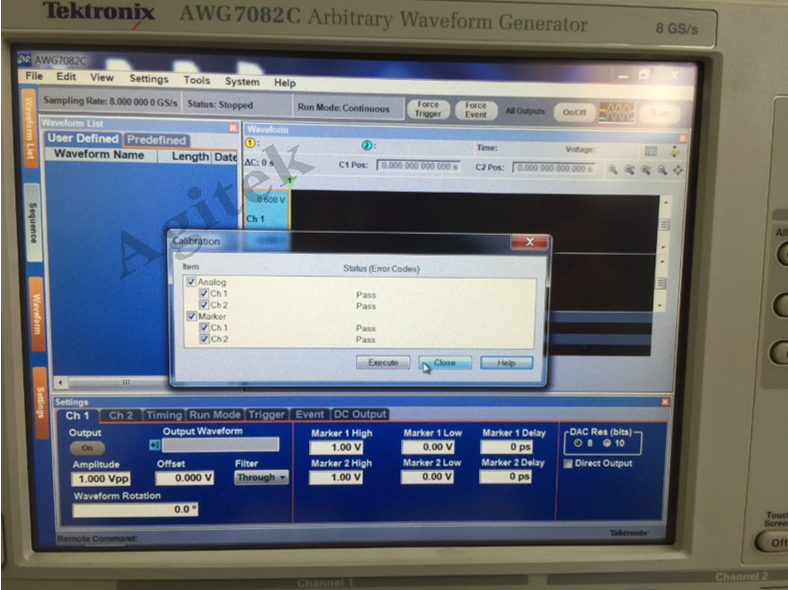Click the Settings side tab
Viewport: 788px width, 590px height.
[x=40, y=403]
